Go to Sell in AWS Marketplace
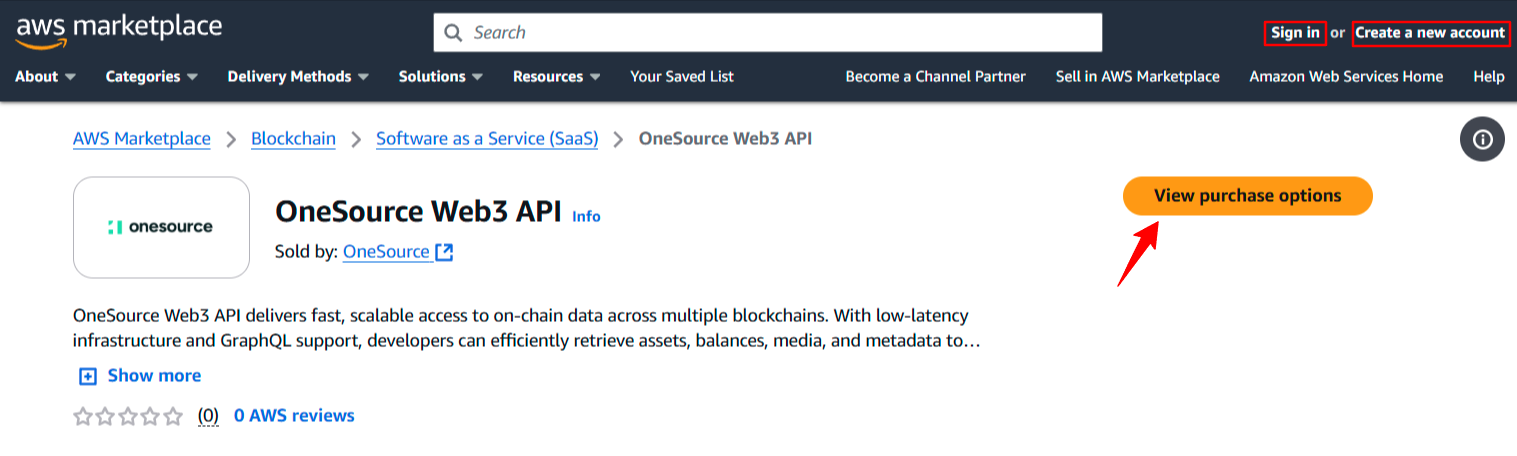Viewport: 1517px width, 456px height. (1137, 77)
